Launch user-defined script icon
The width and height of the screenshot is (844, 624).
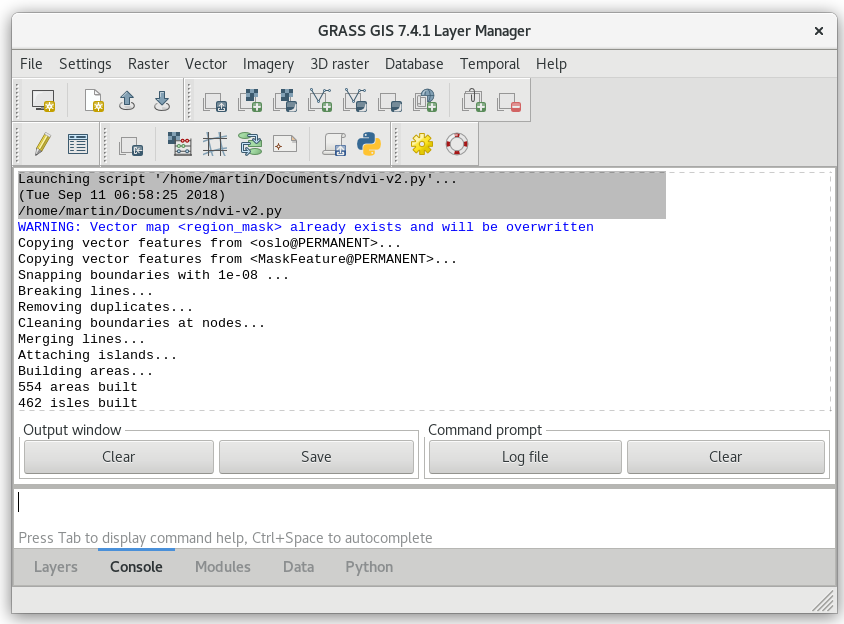[x=334, y=144]
